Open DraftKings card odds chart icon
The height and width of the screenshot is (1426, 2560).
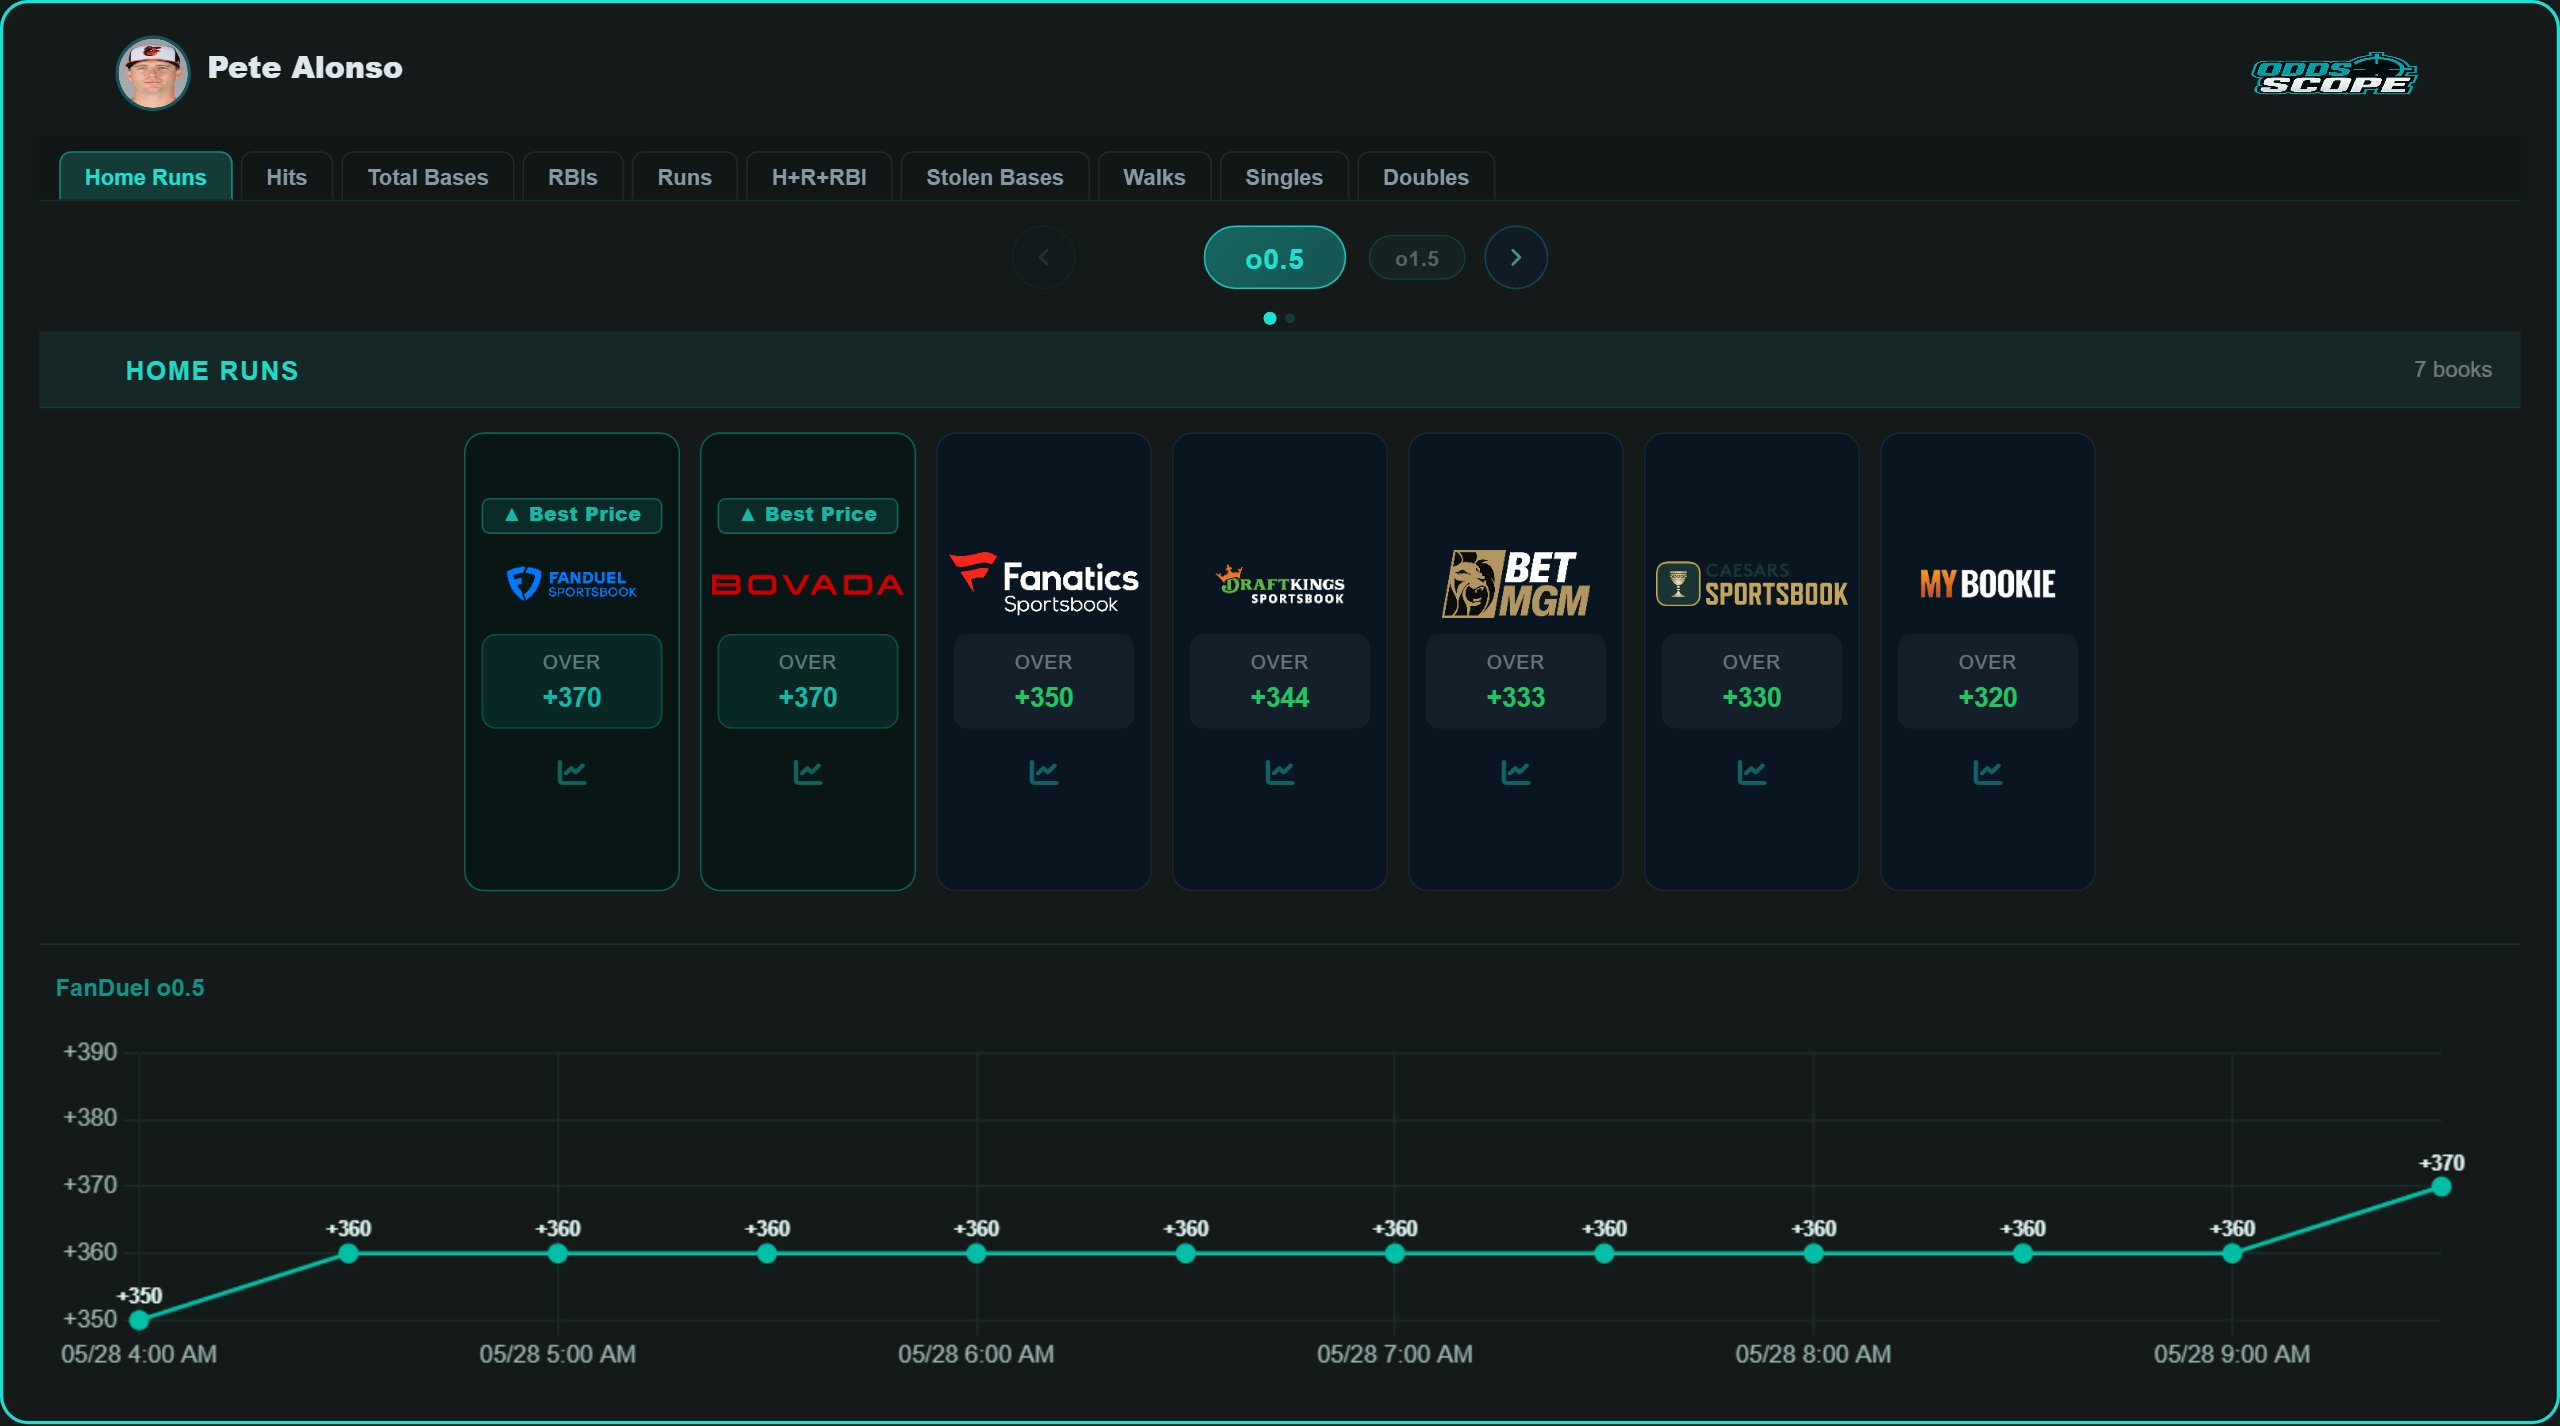(x=1279, y=772)
